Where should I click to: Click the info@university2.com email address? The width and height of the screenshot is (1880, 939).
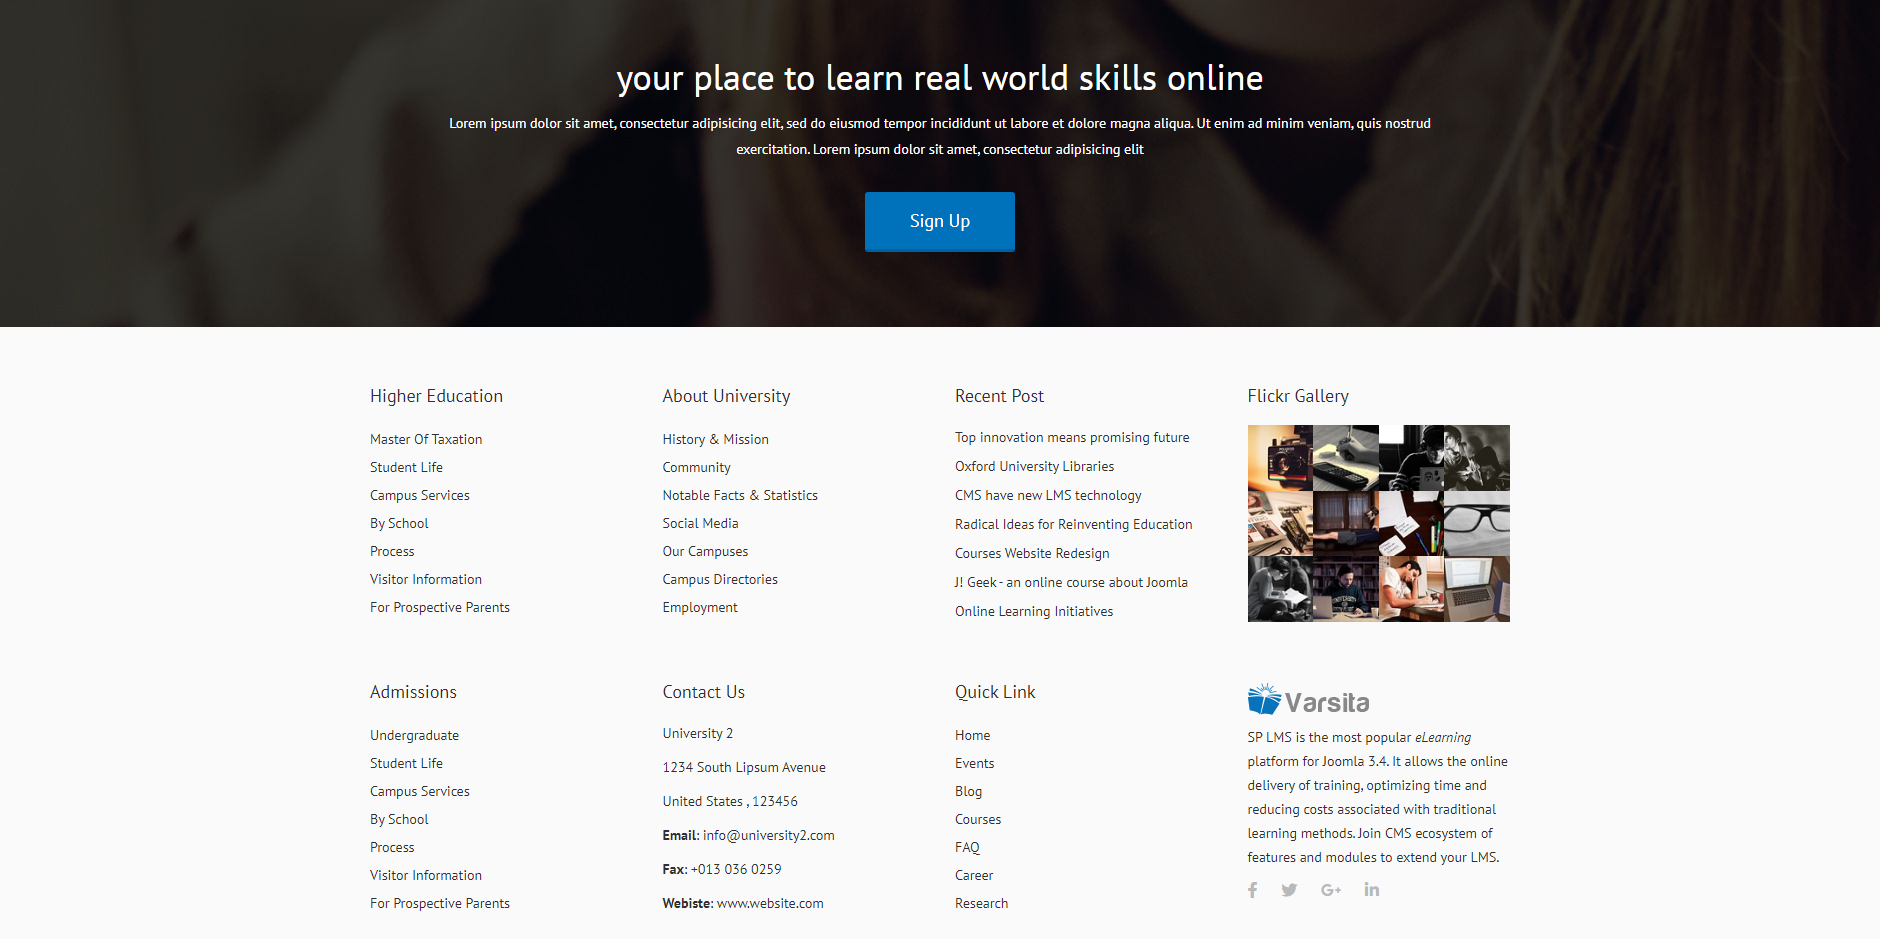pos(768,835)
